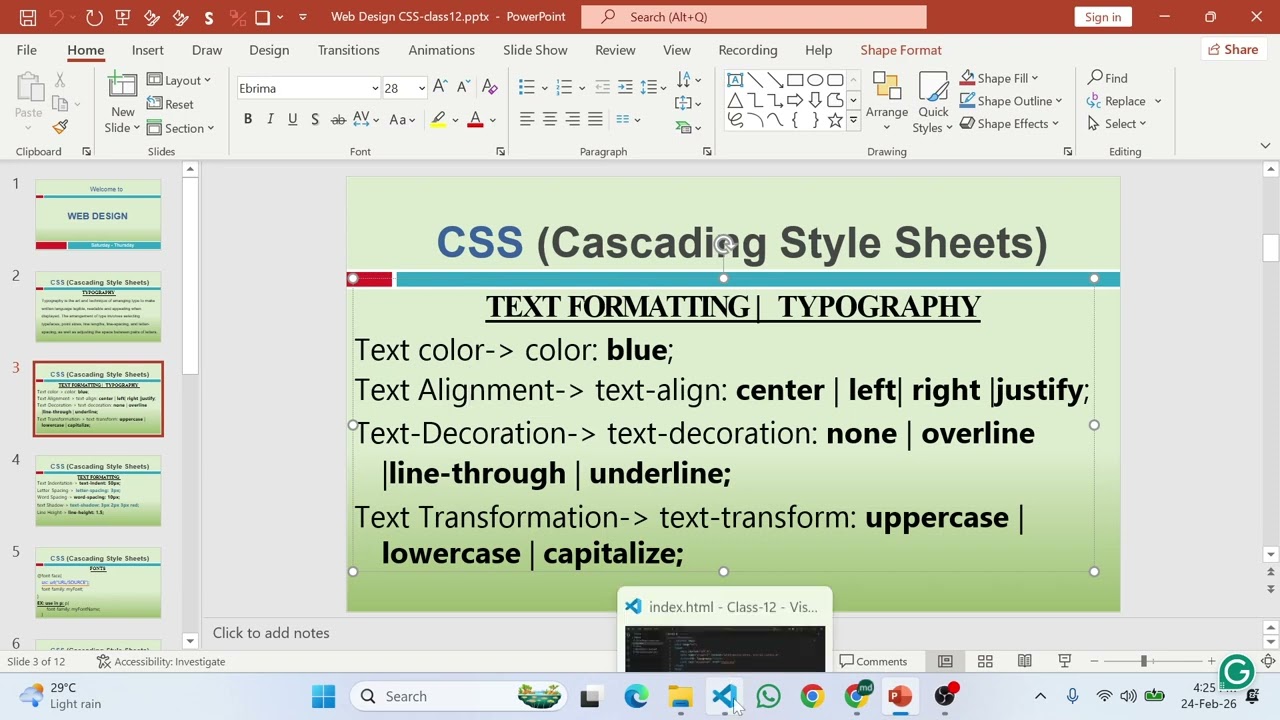1280x720 pixels.
Task: Click the Redo/Repeat icon in Quick Access
Action: click(94, 17)
